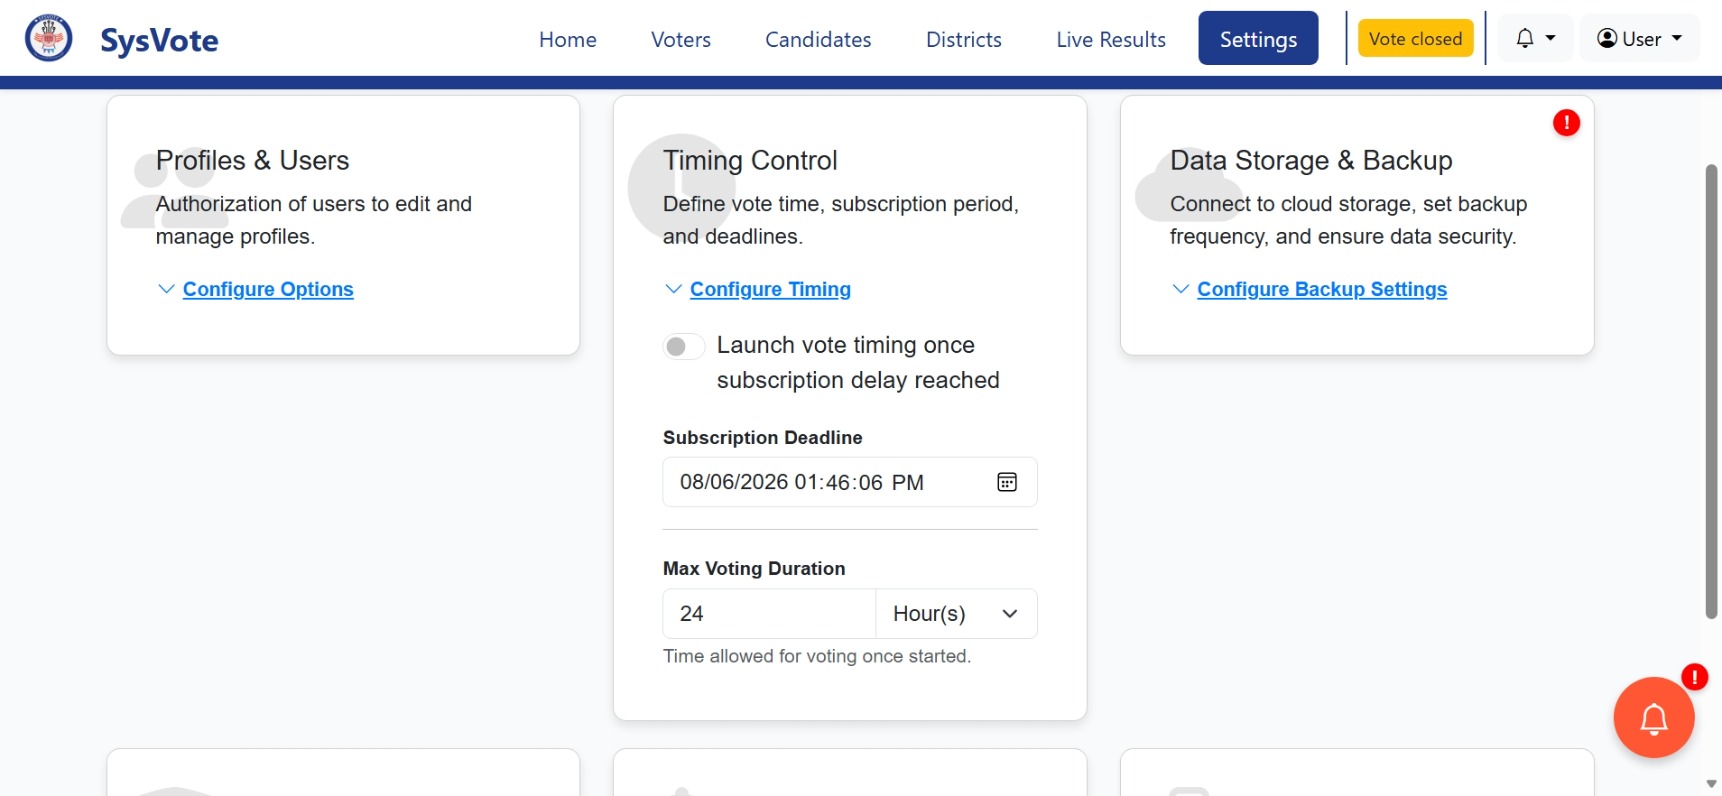Open the calendar picker for Subscription Deadline
The width and height of the screenshot is (1722, 796).
pyautogui.click(x=1007, y=482)
